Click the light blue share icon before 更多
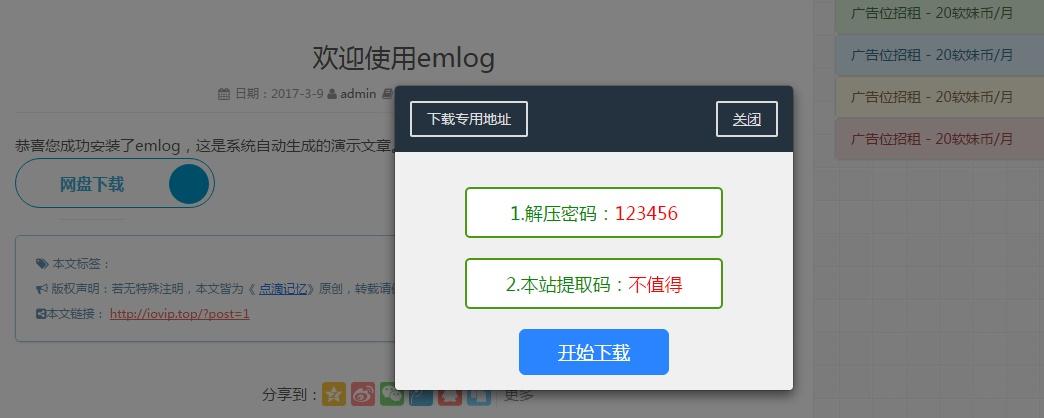1044x418 pixels. 479,398
